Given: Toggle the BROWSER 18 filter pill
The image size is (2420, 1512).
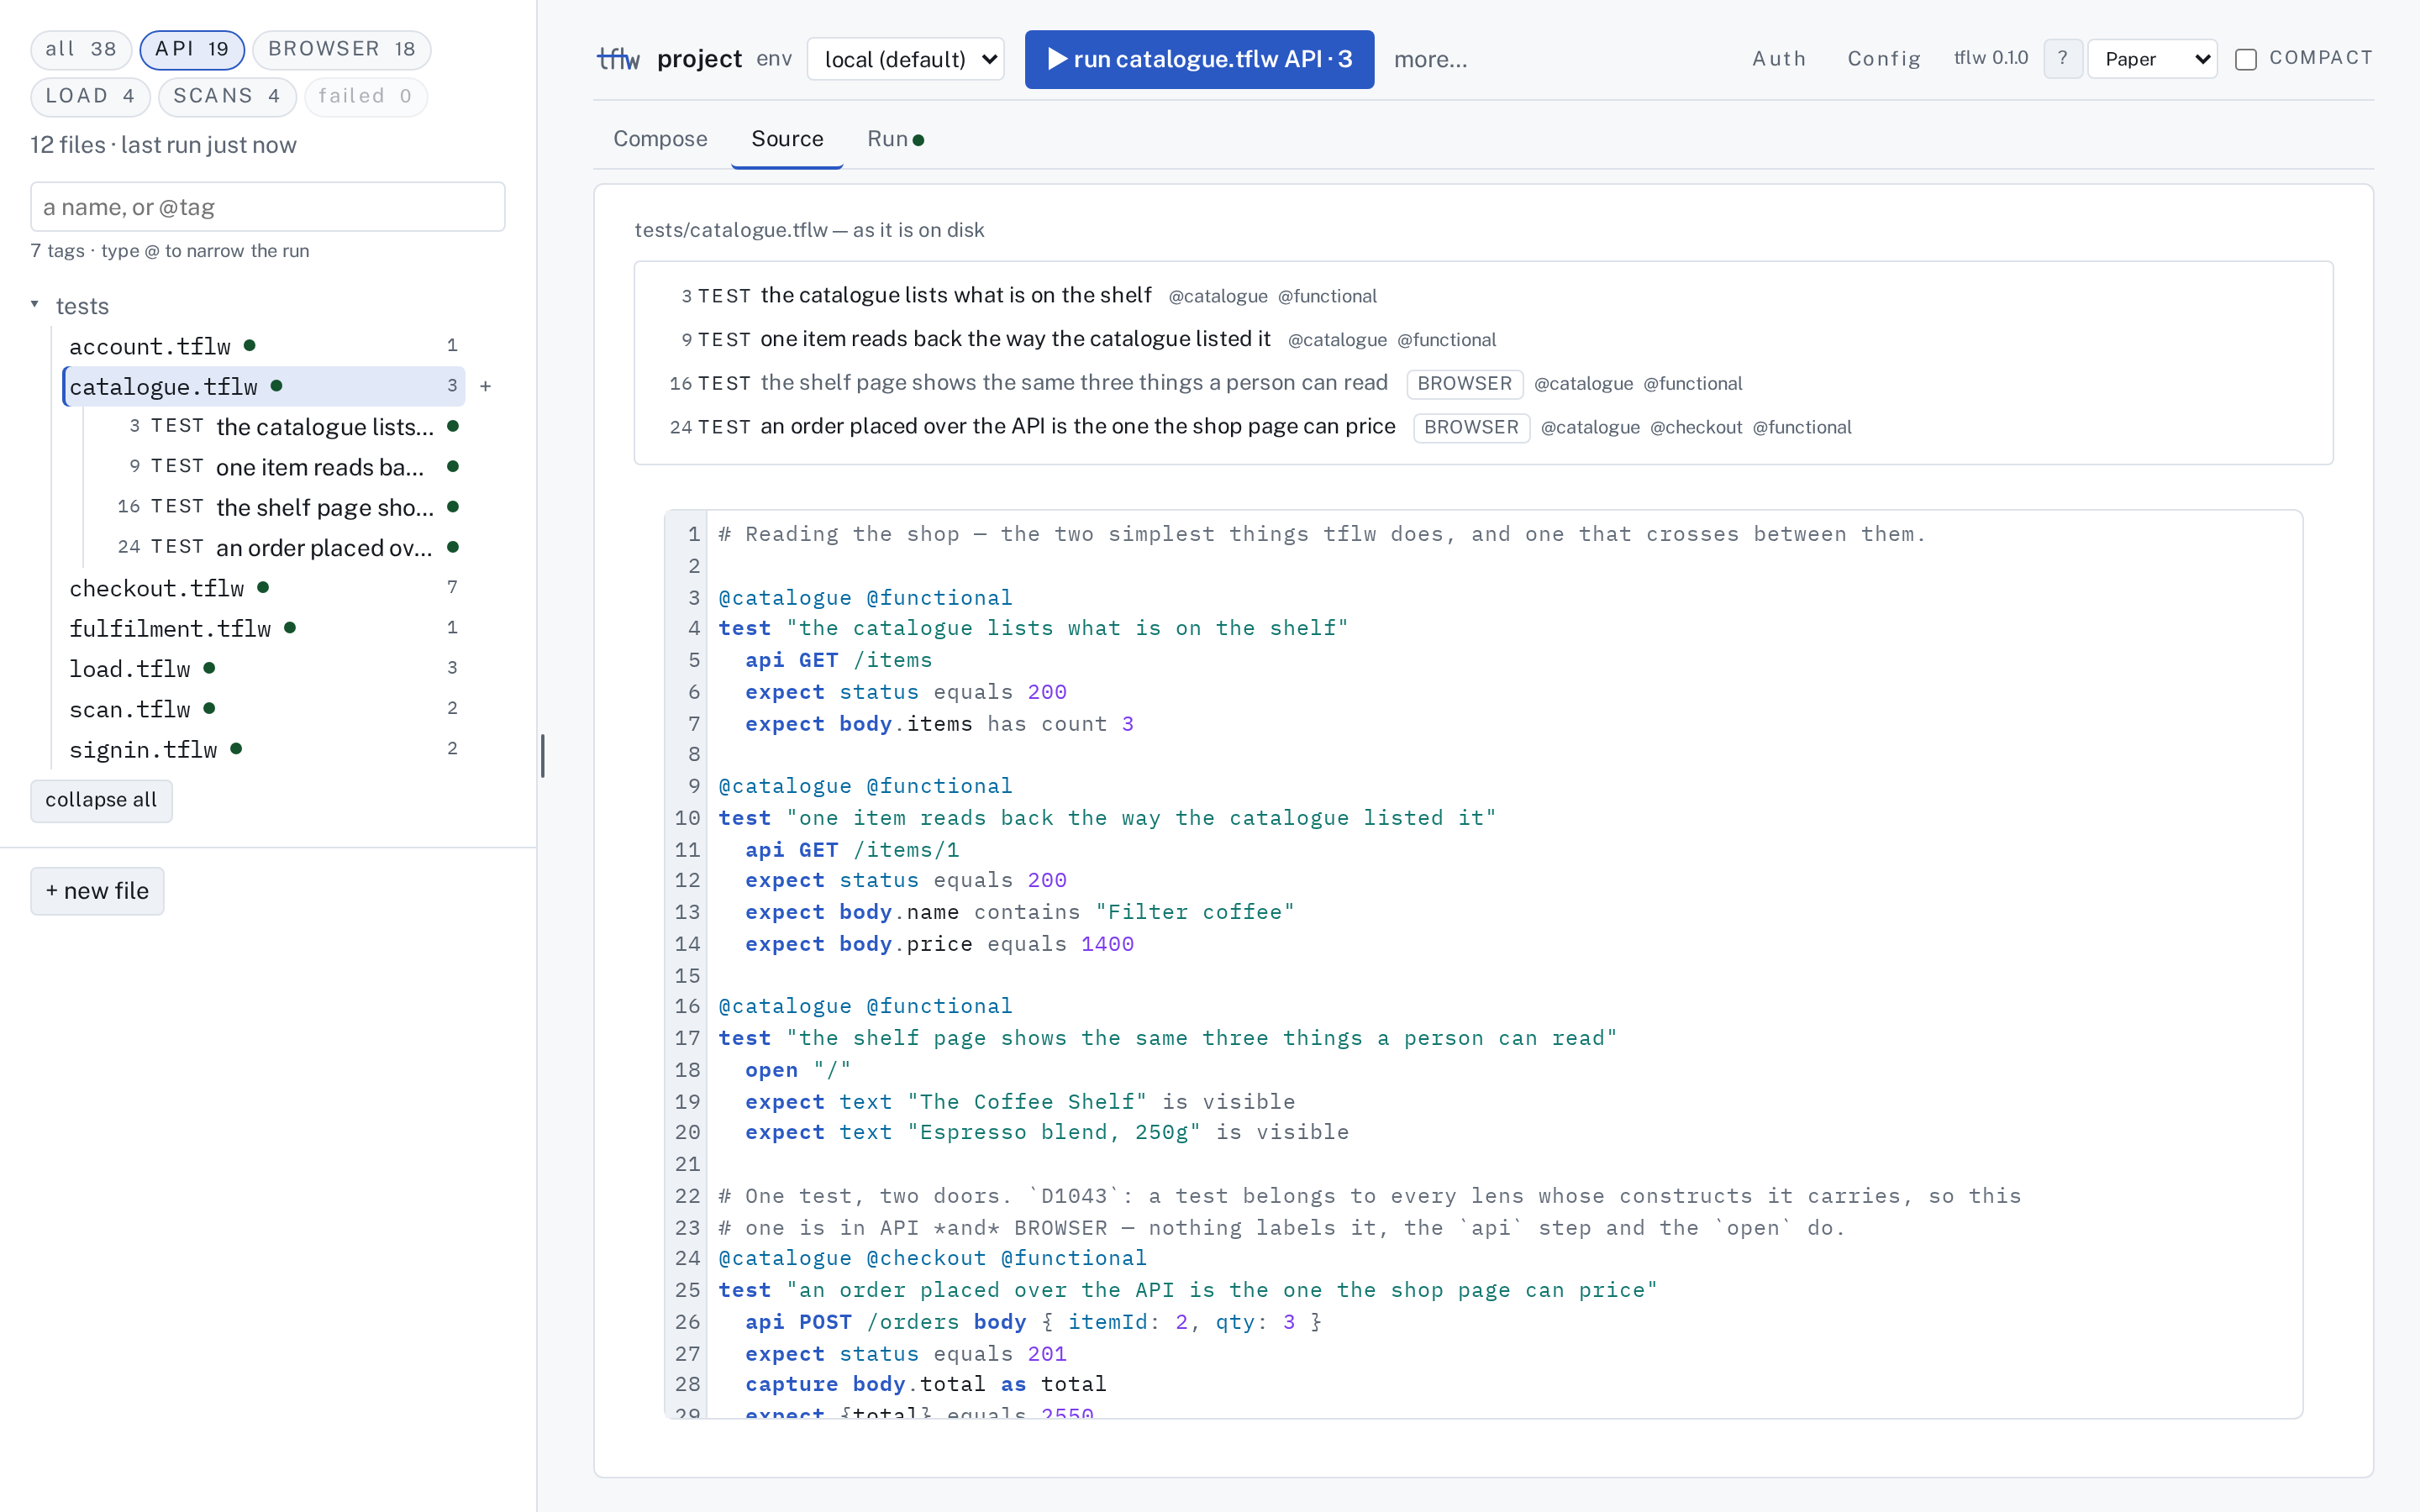Looking at the screenshot, I should click(x=341, y=49).
